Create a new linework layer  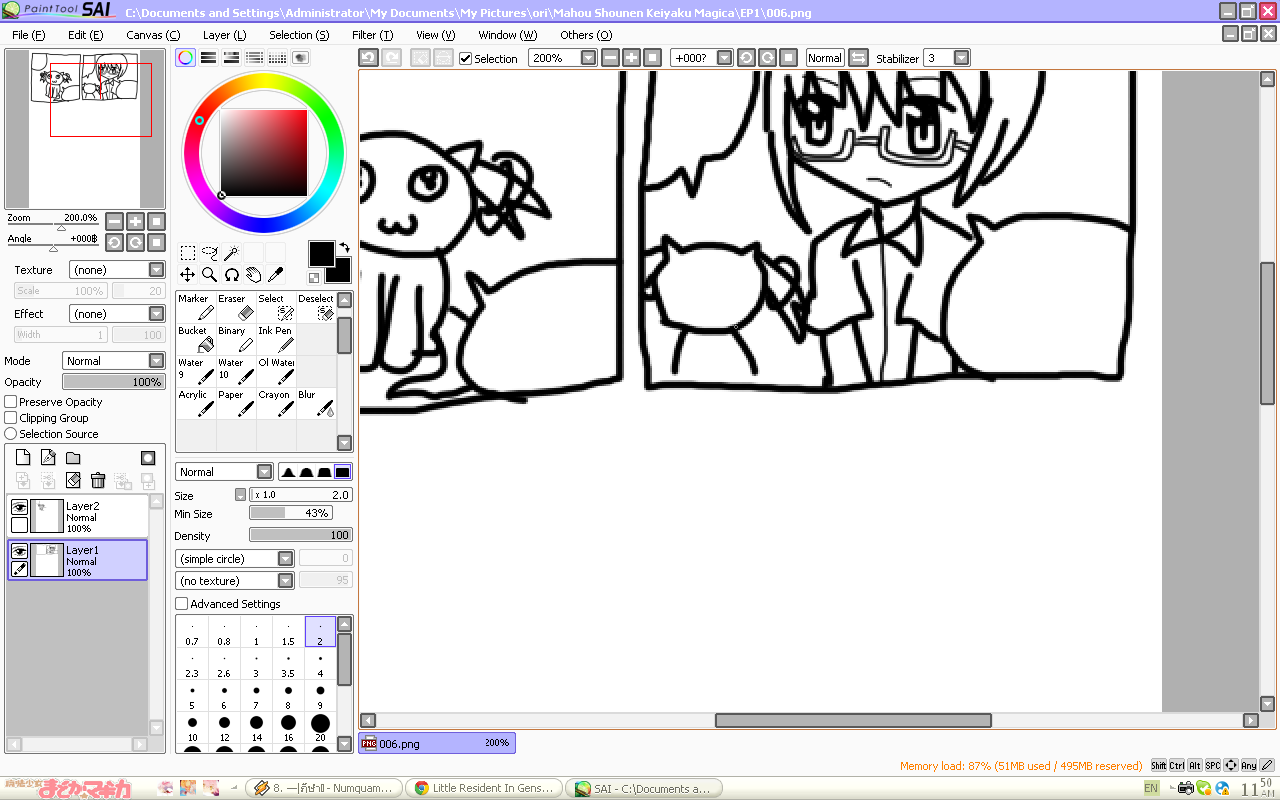tap(48, 458)
